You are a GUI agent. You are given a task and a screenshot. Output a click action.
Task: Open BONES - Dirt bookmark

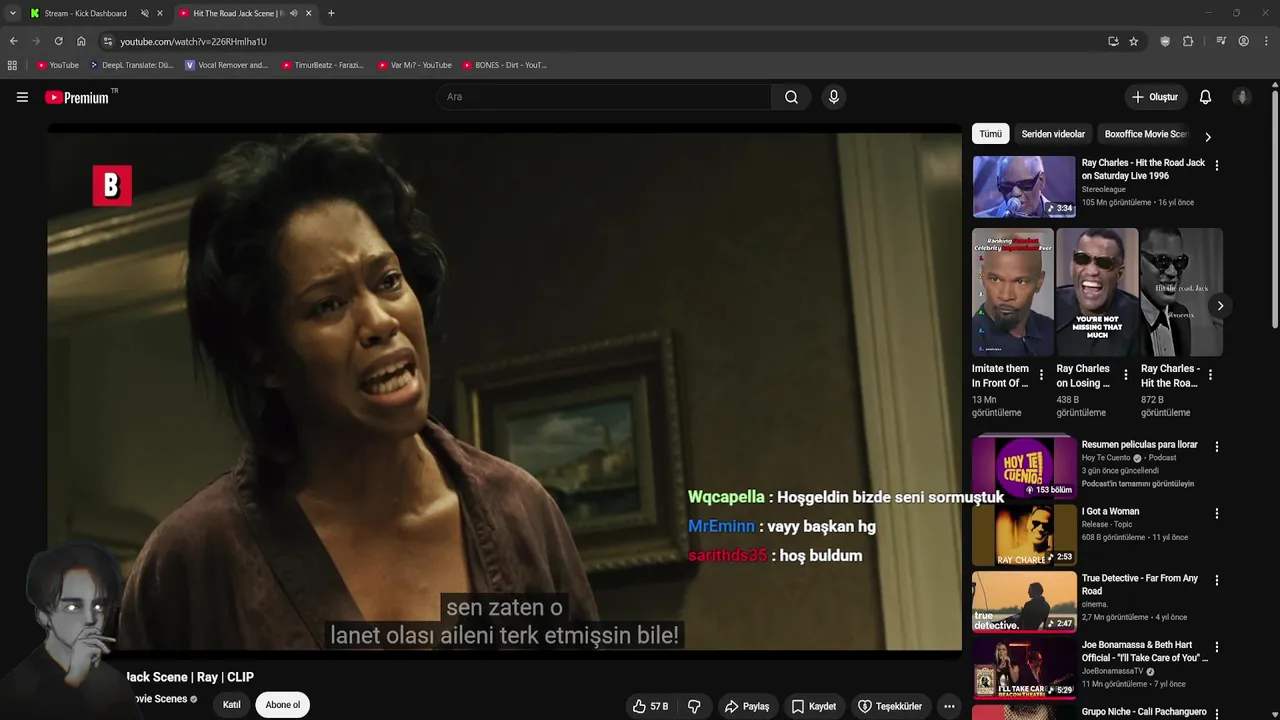[505, 65]
